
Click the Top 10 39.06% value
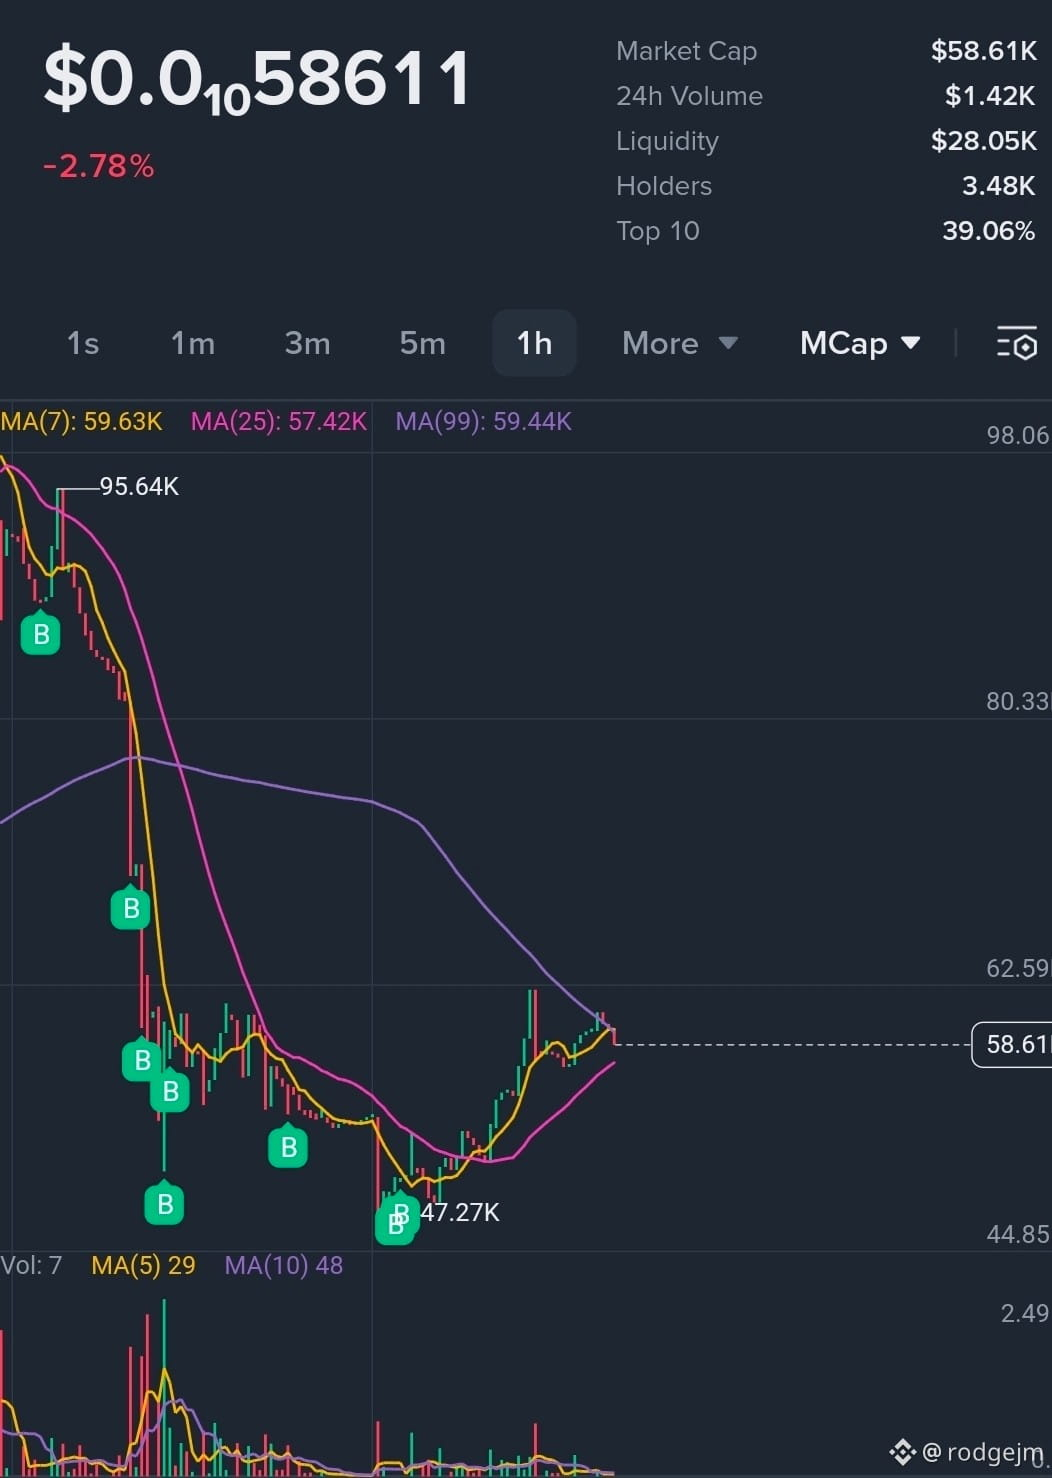[988, 231]
